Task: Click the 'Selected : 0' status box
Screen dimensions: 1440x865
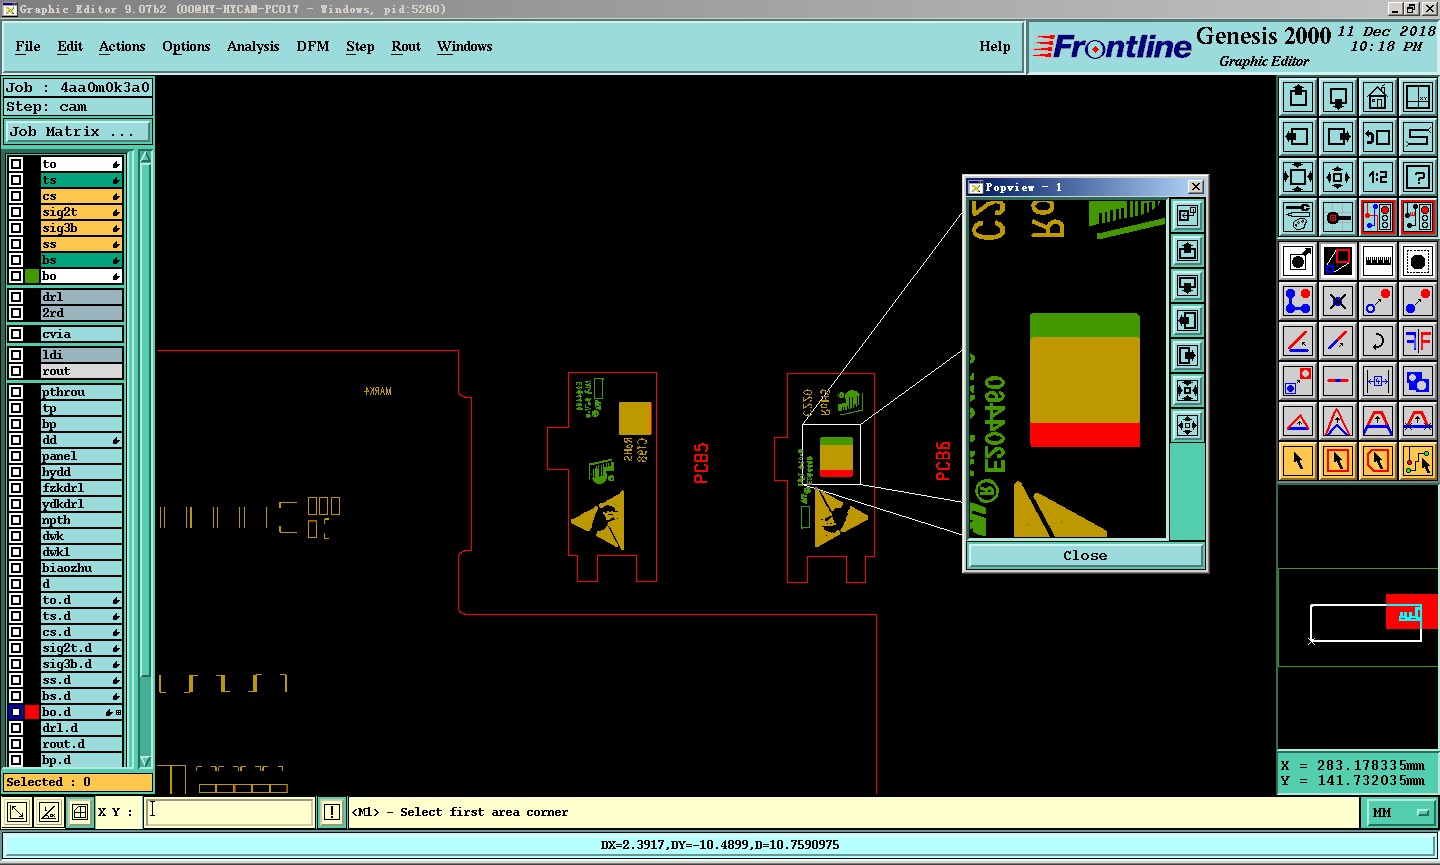Action: pyautogui.click(x=78, y=782)
